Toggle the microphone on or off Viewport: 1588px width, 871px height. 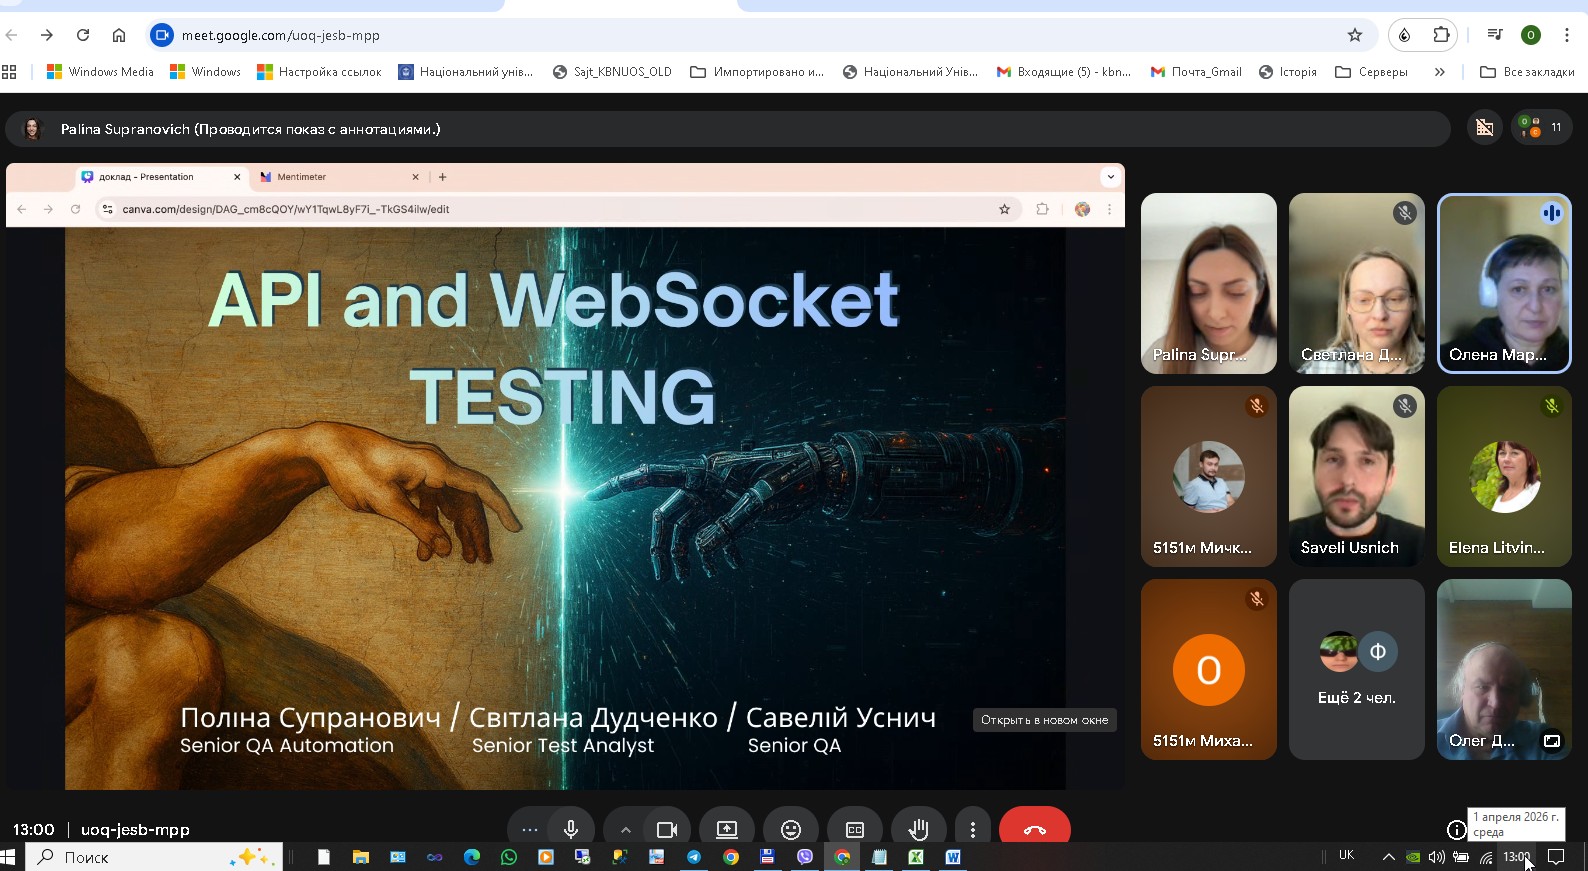[571, 829]
